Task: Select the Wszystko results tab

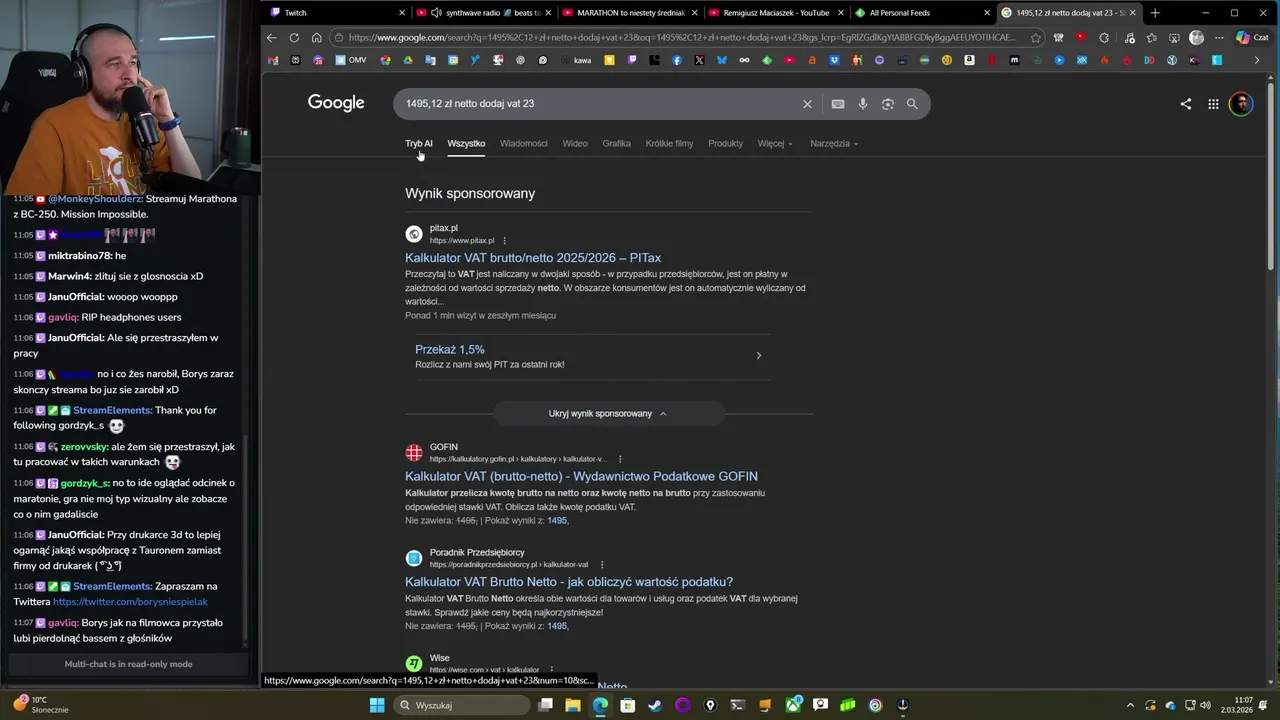Action: click(x=466, y=143)
